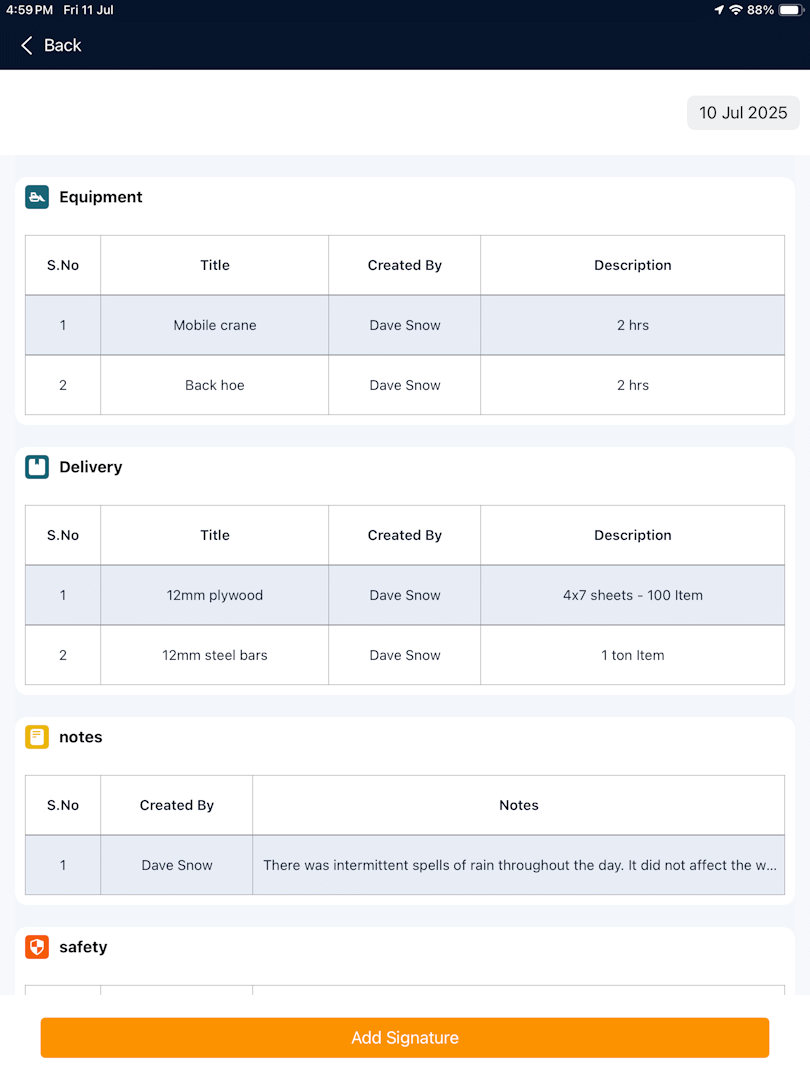
Task: Click the Notes column header
Action: [519, 805]
